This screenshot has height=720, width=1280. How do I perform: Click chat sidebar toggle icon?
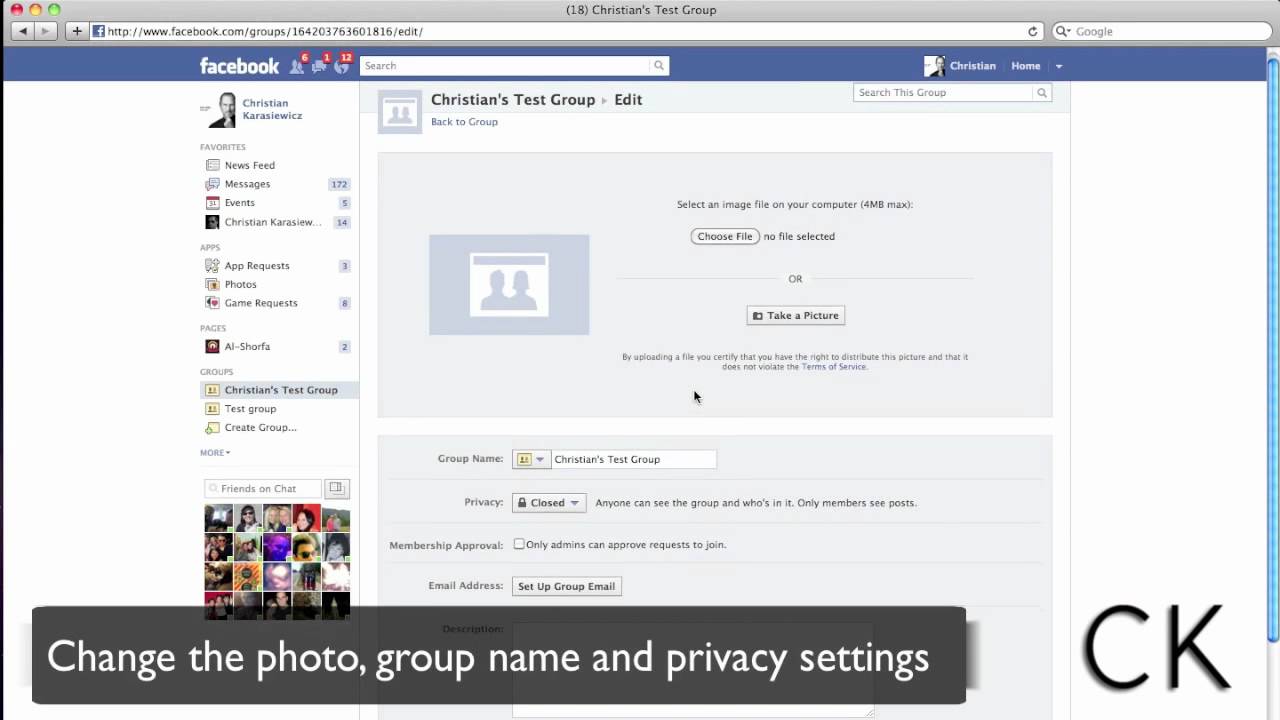[336, 488]
